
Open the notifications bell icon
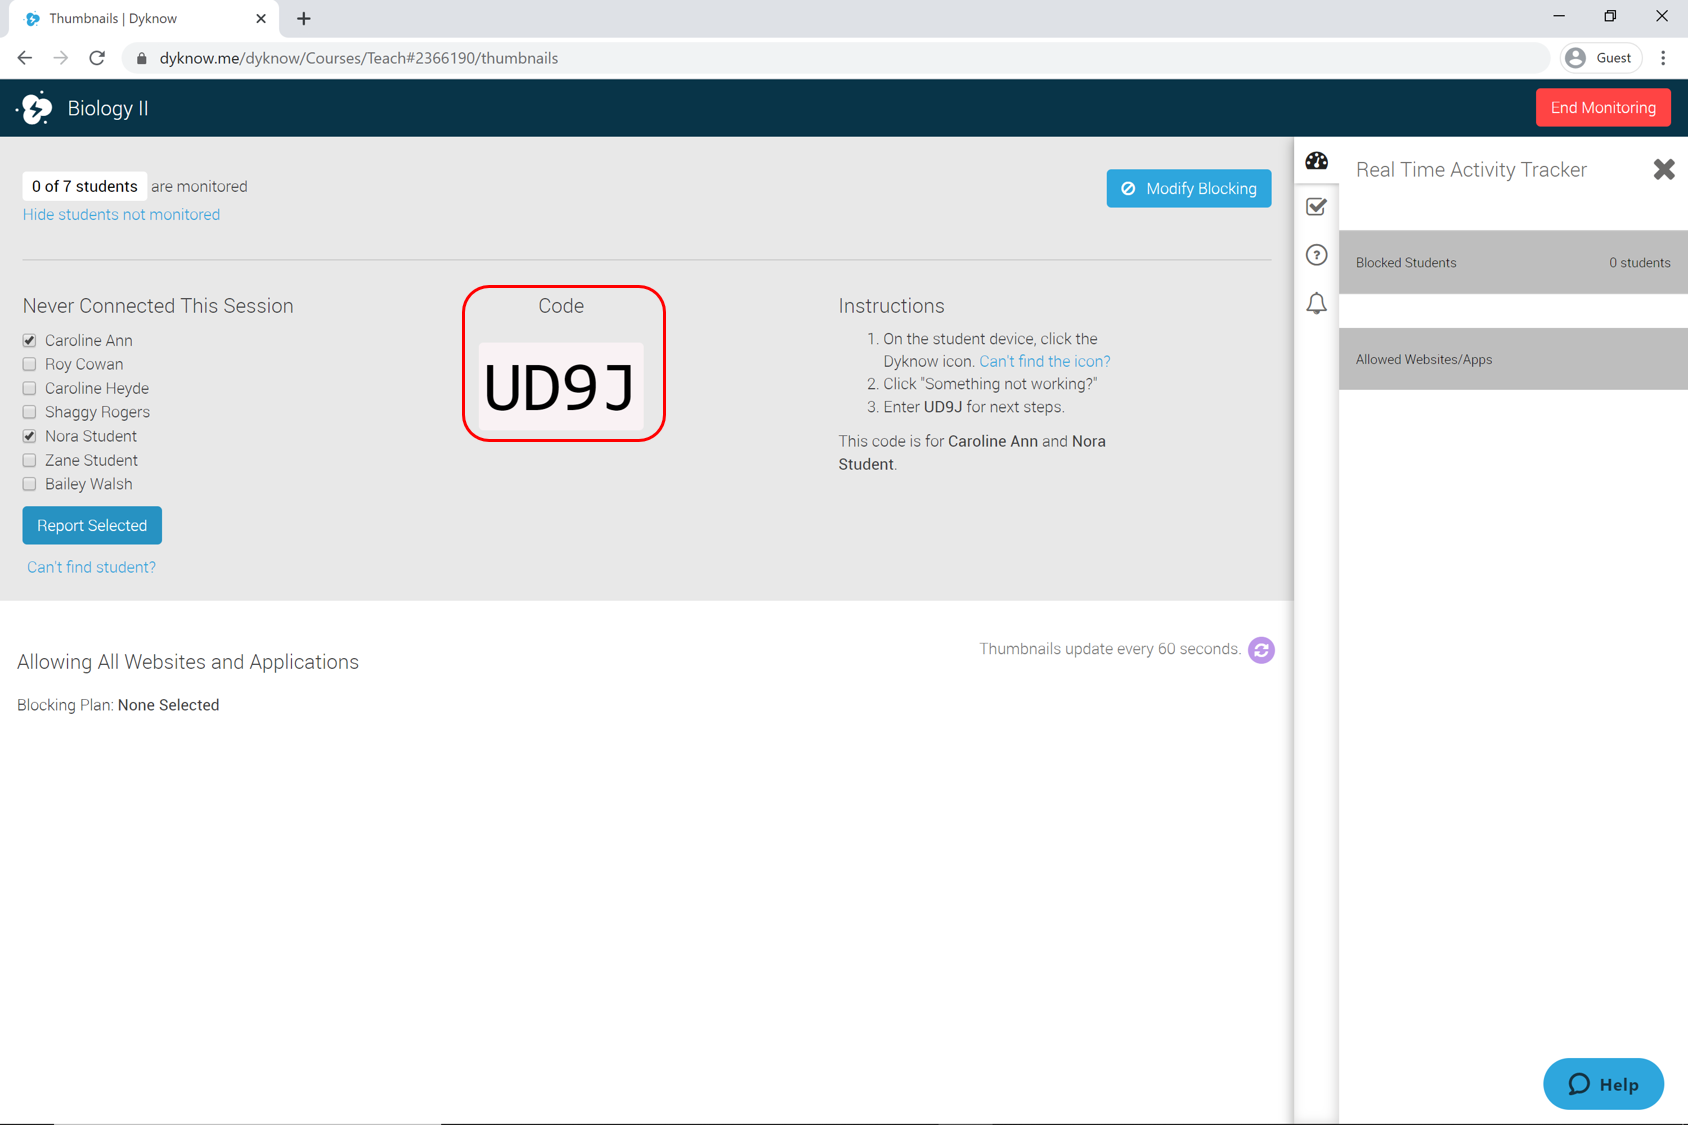click(x=1316, y=303)
